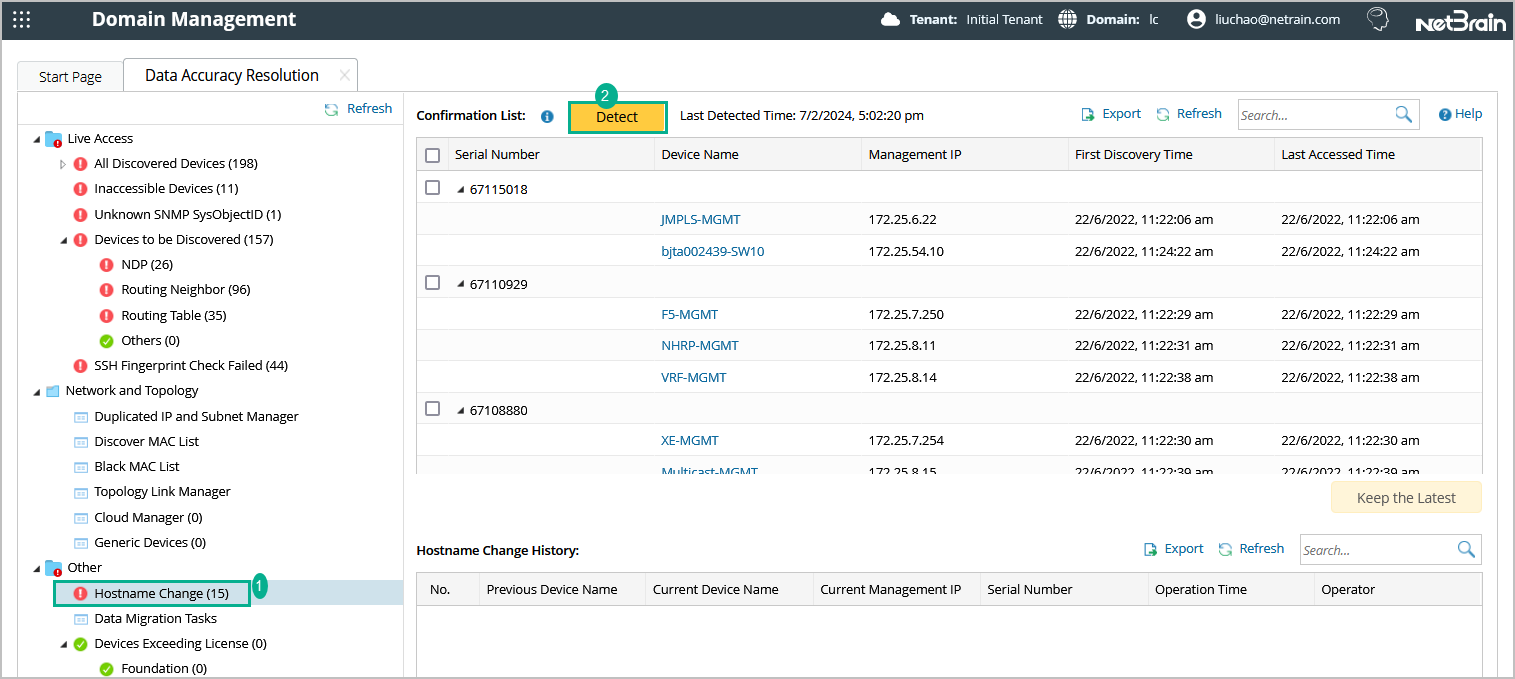Click the Confirmation List search magnifier icon
Screen dimensions: 1515x679
[1404, 114]
